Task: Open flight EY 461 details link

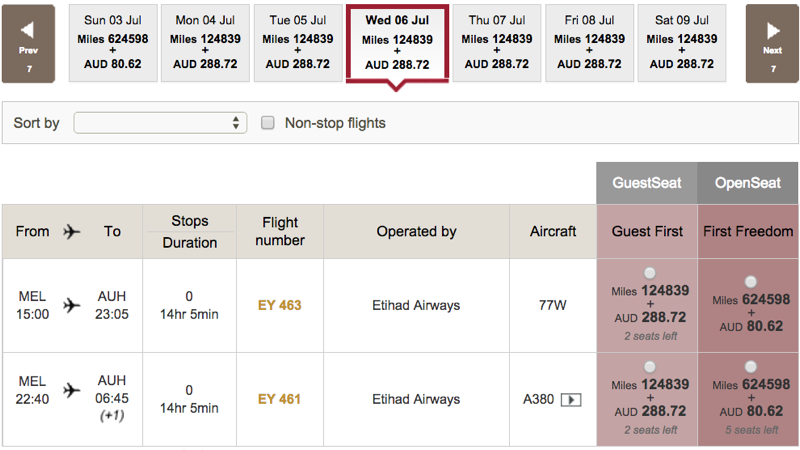Action: pos(280,399)
